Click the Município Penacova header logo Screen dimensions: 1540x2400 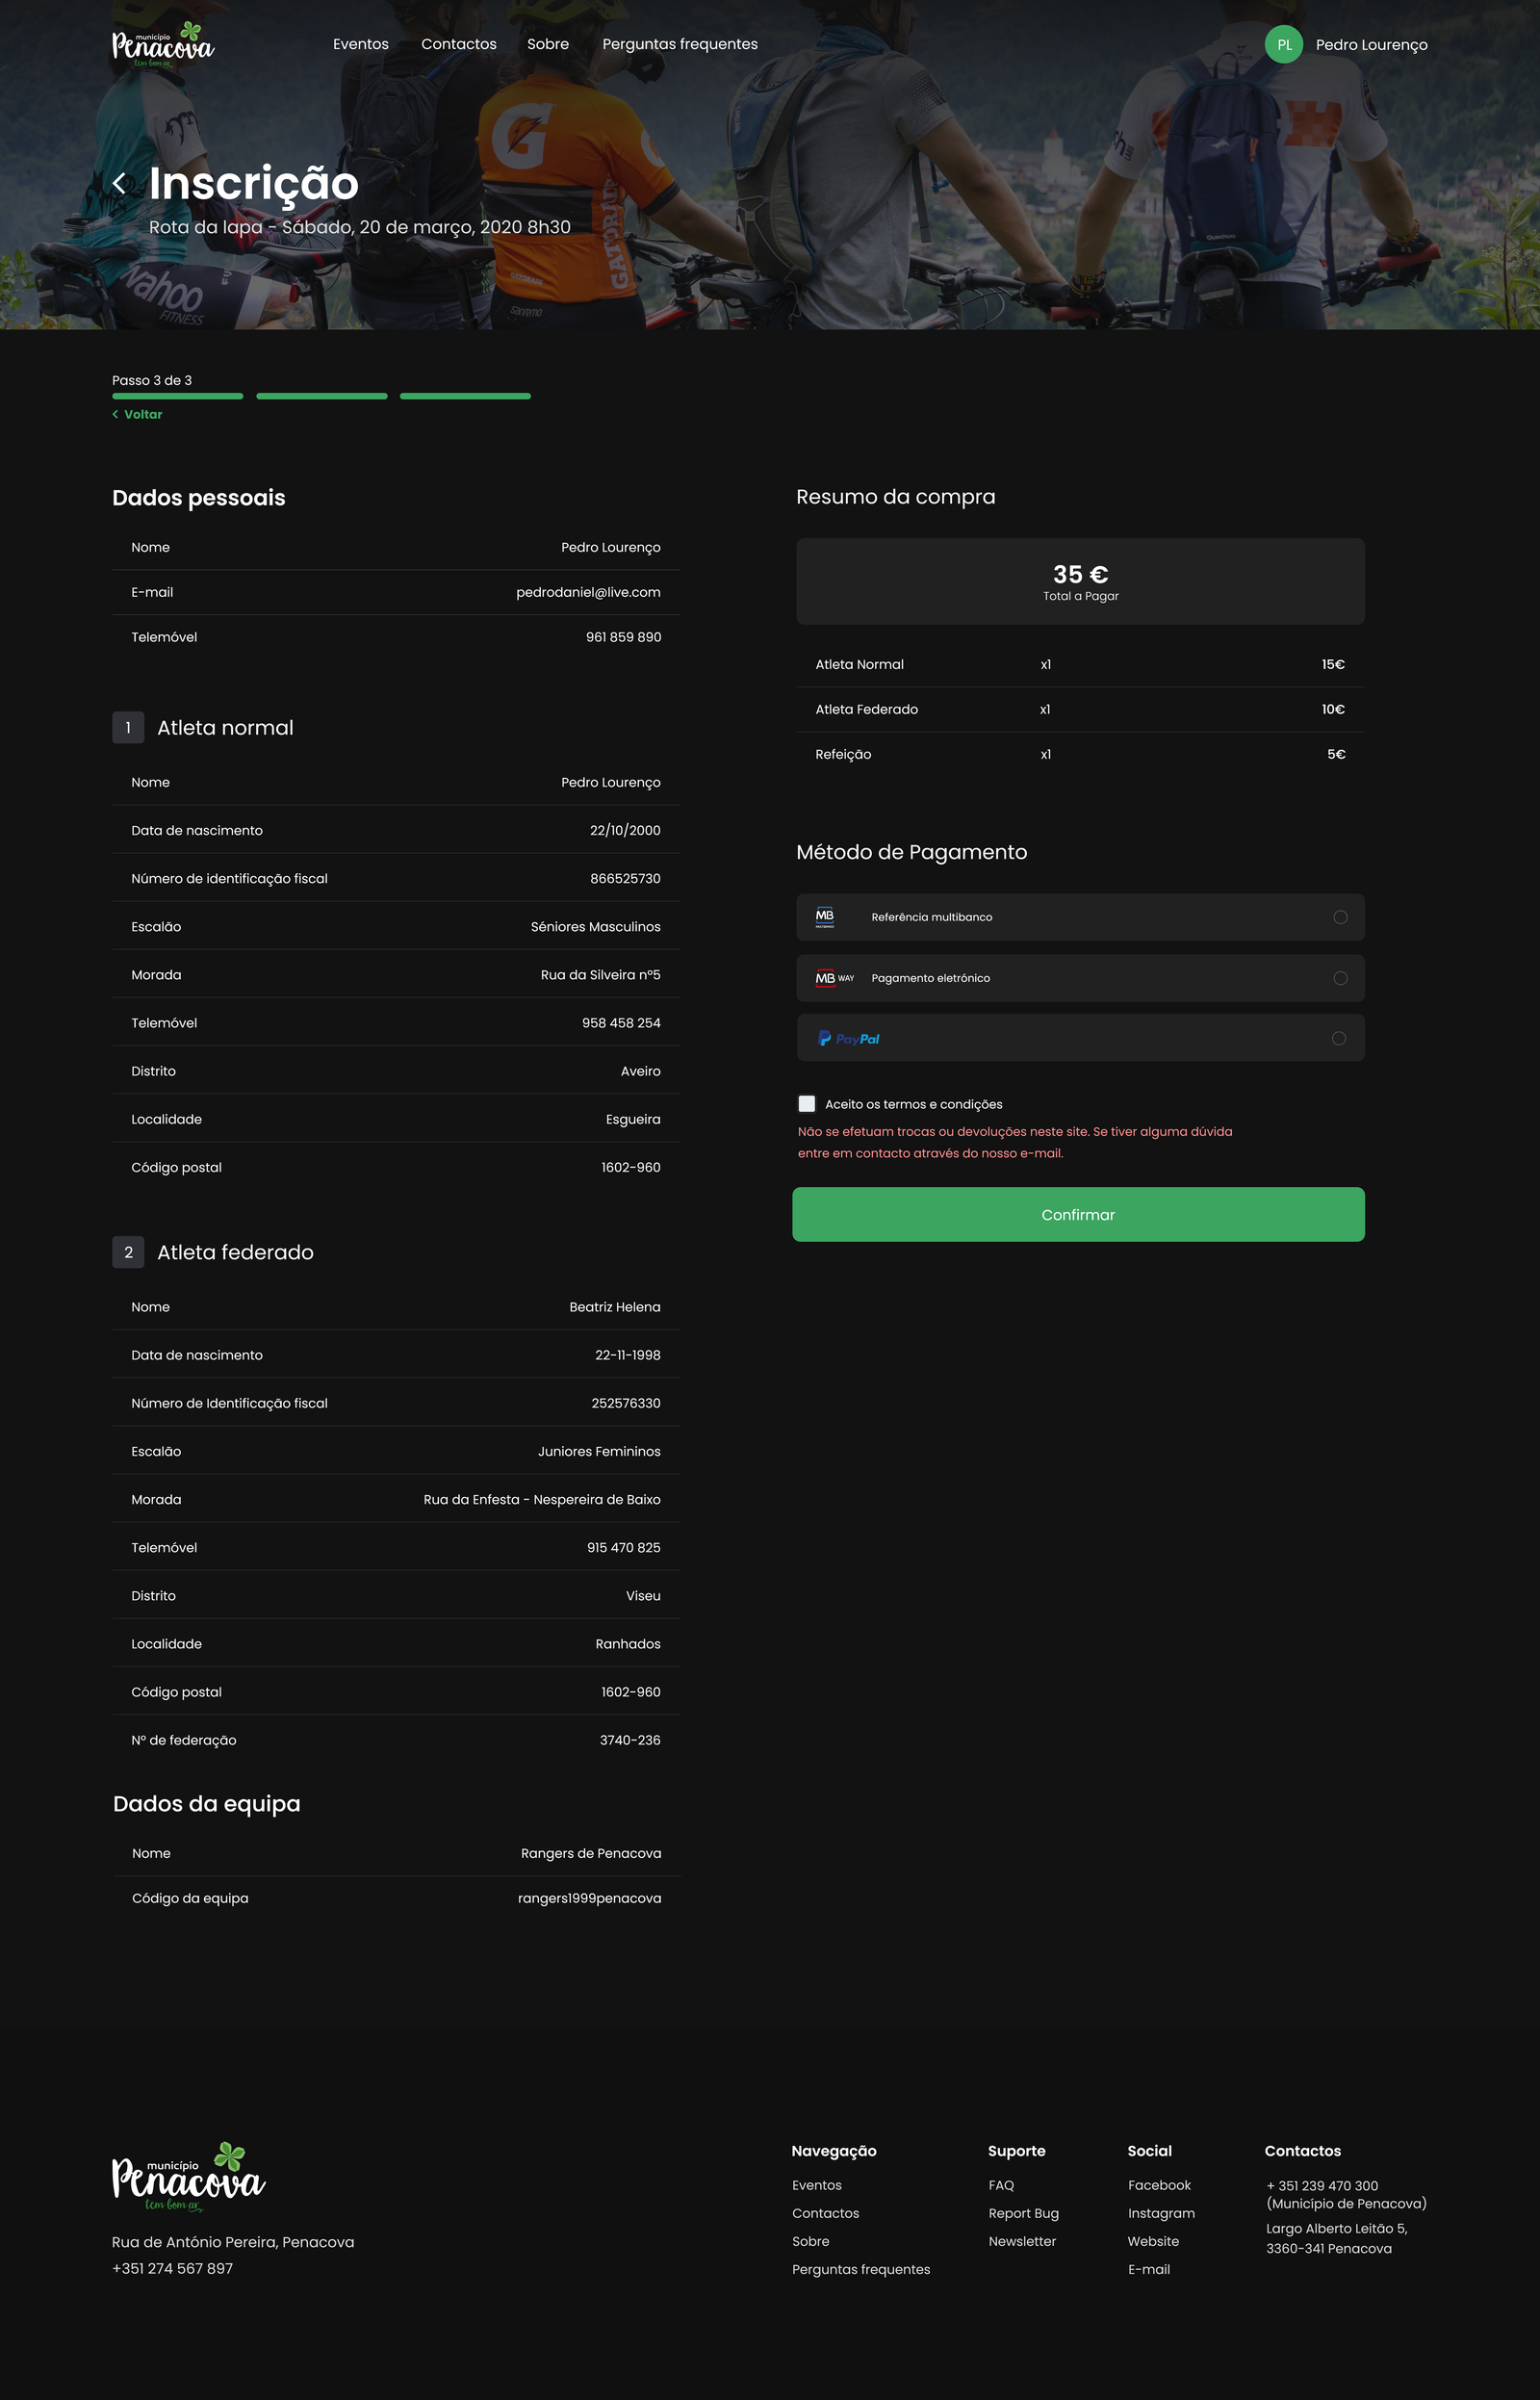[x=163, y=45]
